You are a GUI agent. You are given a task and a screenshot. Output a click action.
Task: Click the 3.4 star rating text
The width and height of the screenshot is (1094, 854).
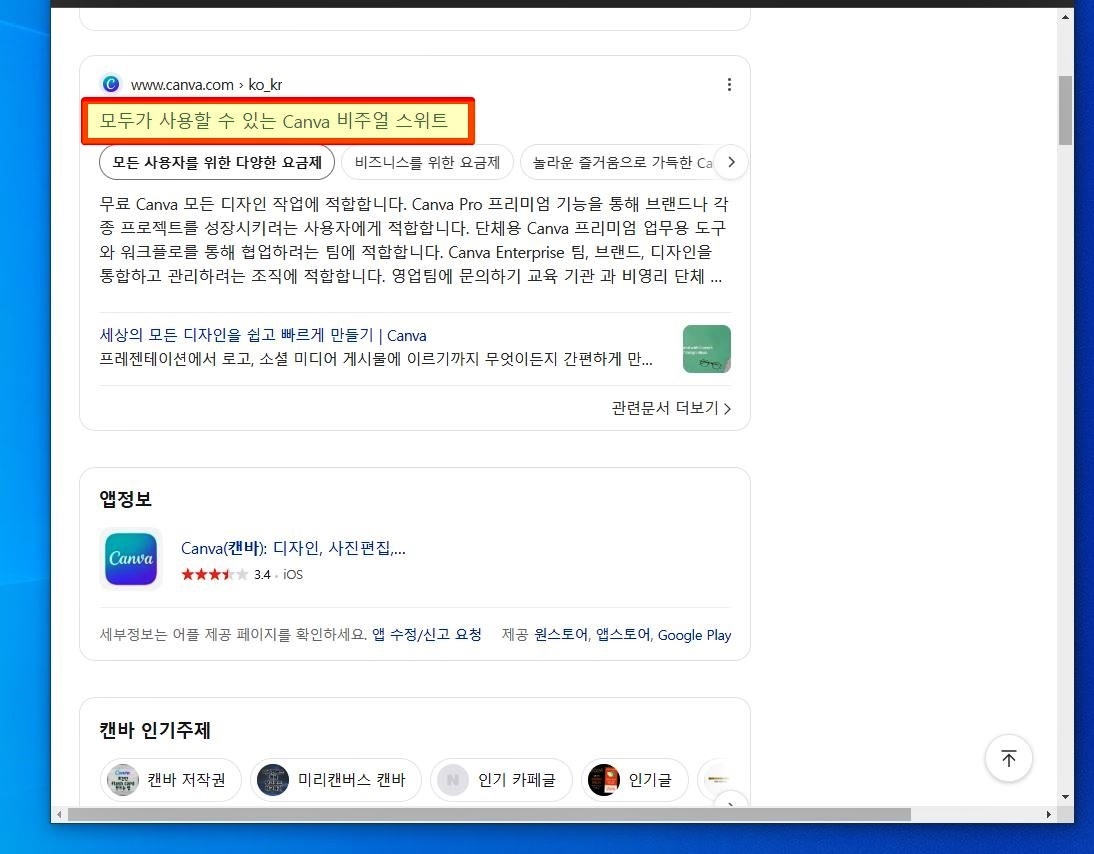262,574
